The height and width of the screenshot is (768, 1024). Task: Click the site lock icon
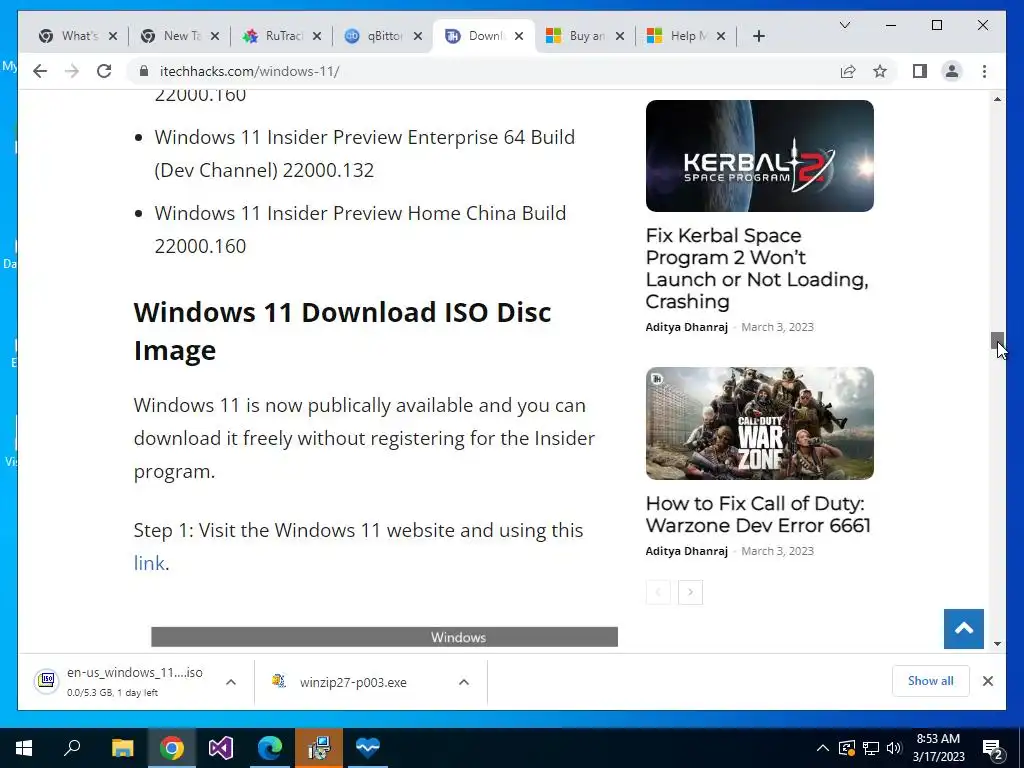[144, 71]
